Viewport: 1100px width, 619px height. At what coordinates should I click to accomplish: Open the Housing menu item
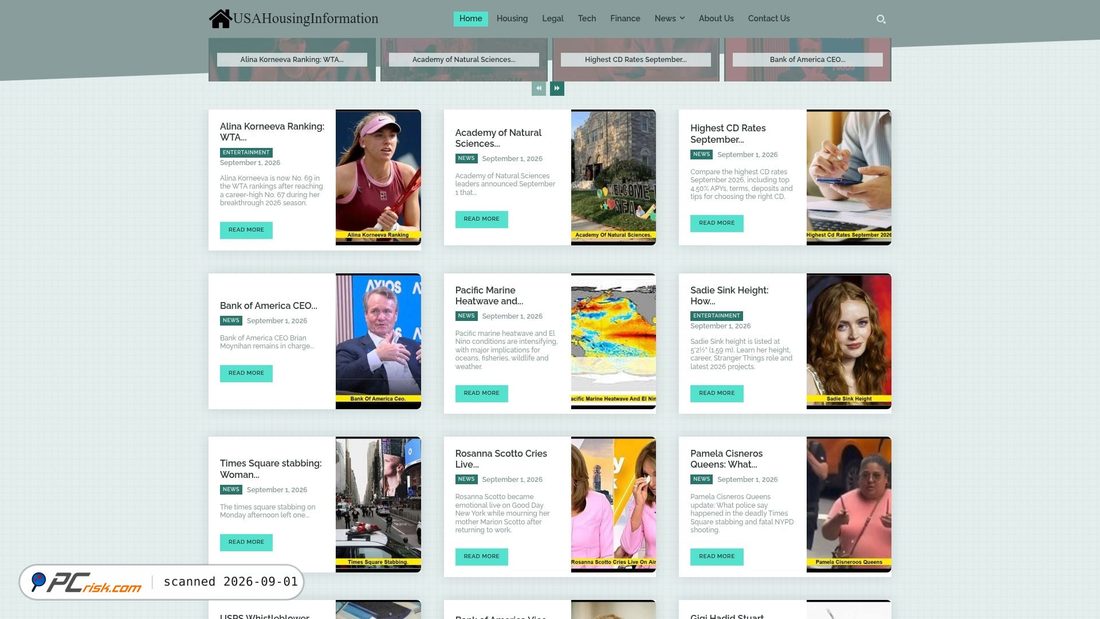[512, 19]
